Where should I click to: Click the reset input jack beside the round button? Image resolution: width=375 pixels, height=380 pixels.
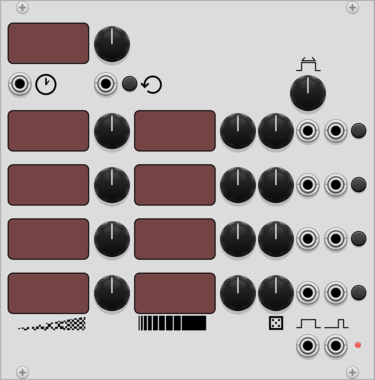click(x=106, y=84)
